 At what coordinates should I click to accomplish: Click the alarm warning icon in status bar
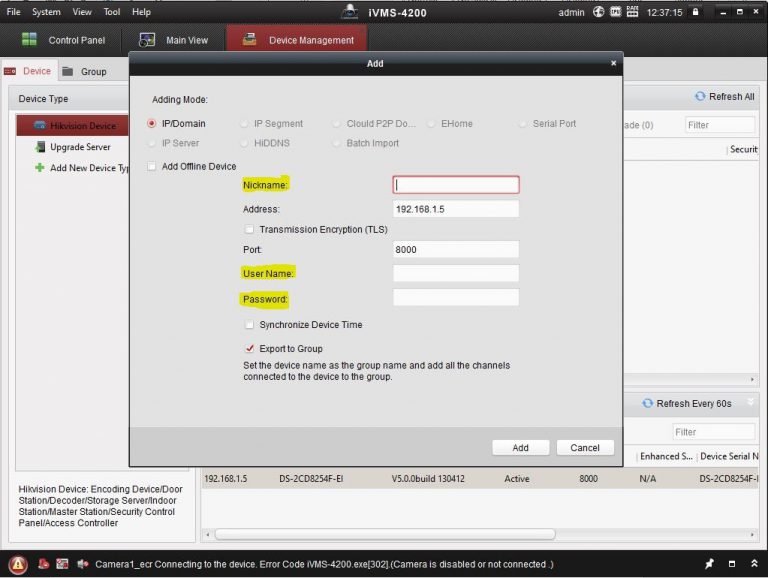click(x=18, y=564)
